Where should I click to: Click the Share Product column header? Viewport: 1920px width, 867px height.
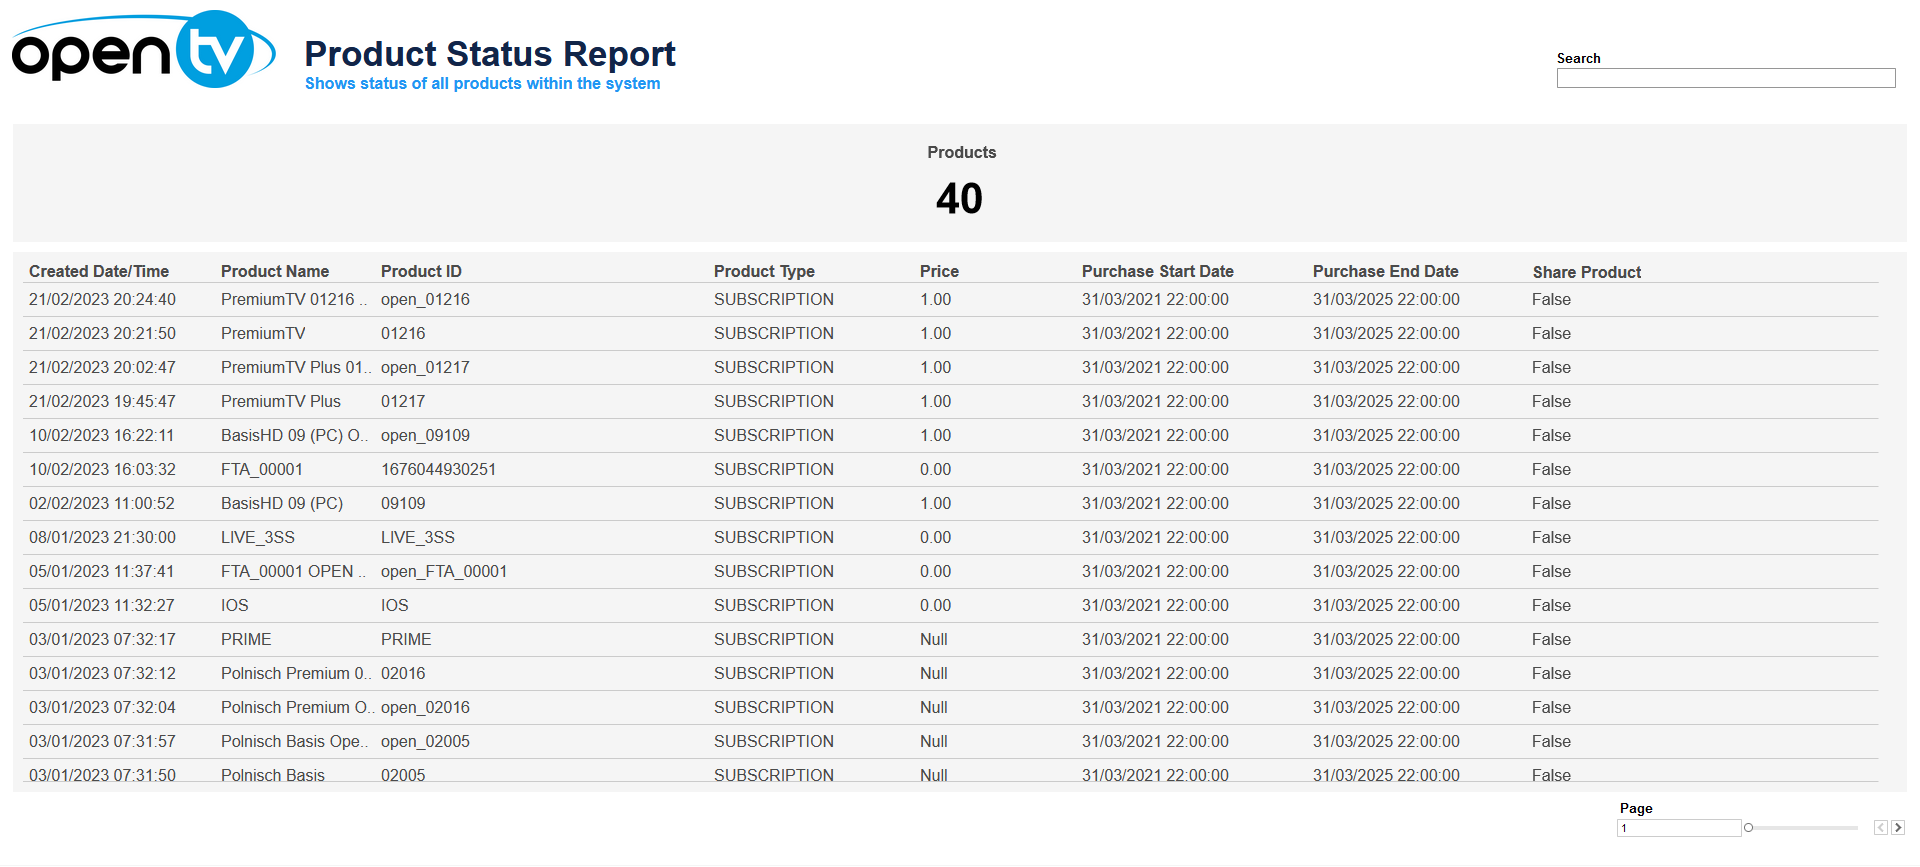pyautogui.click(x=1586, y=272)
